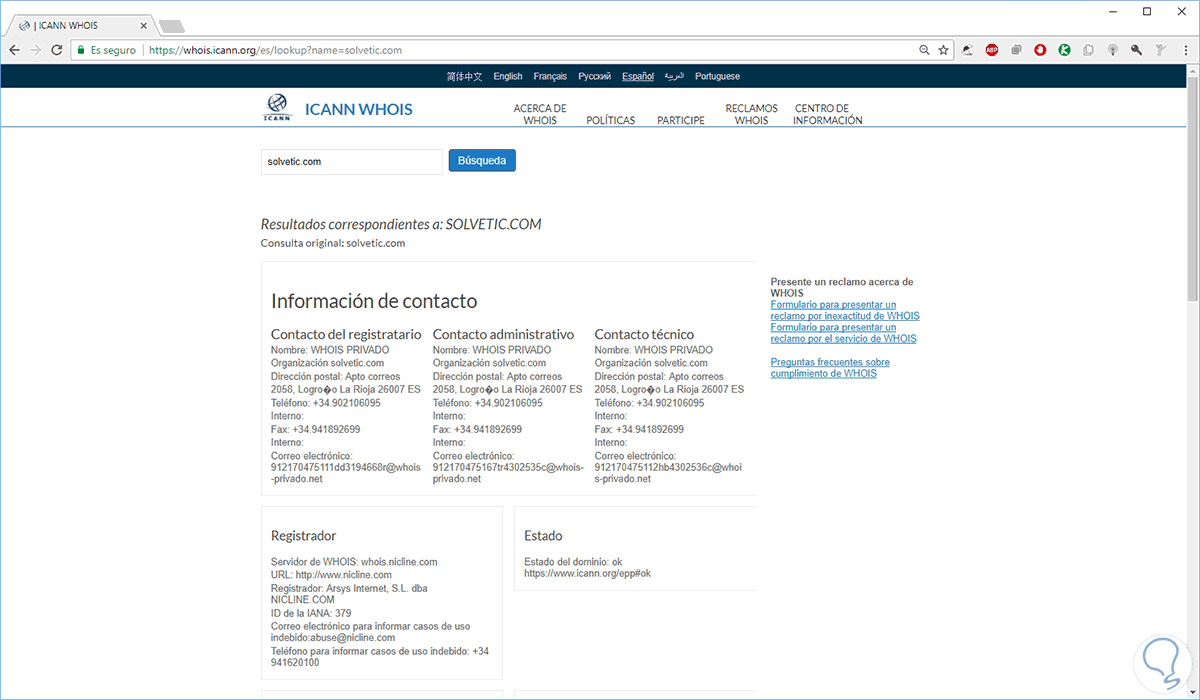Screen dimensions: 1200x700
Task: Open the CENTRO DE INFORMACIÓN menu
Action: pos(828,114)
